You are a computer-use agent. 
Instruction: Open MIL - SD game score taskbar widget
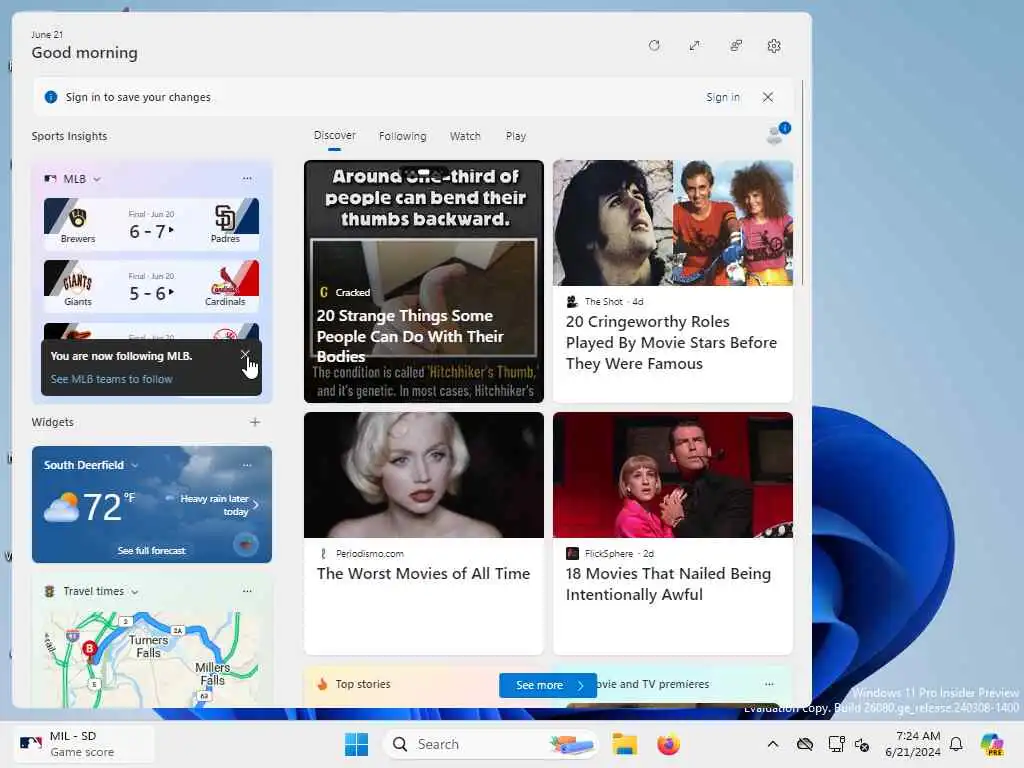click(x=83, y=744)
